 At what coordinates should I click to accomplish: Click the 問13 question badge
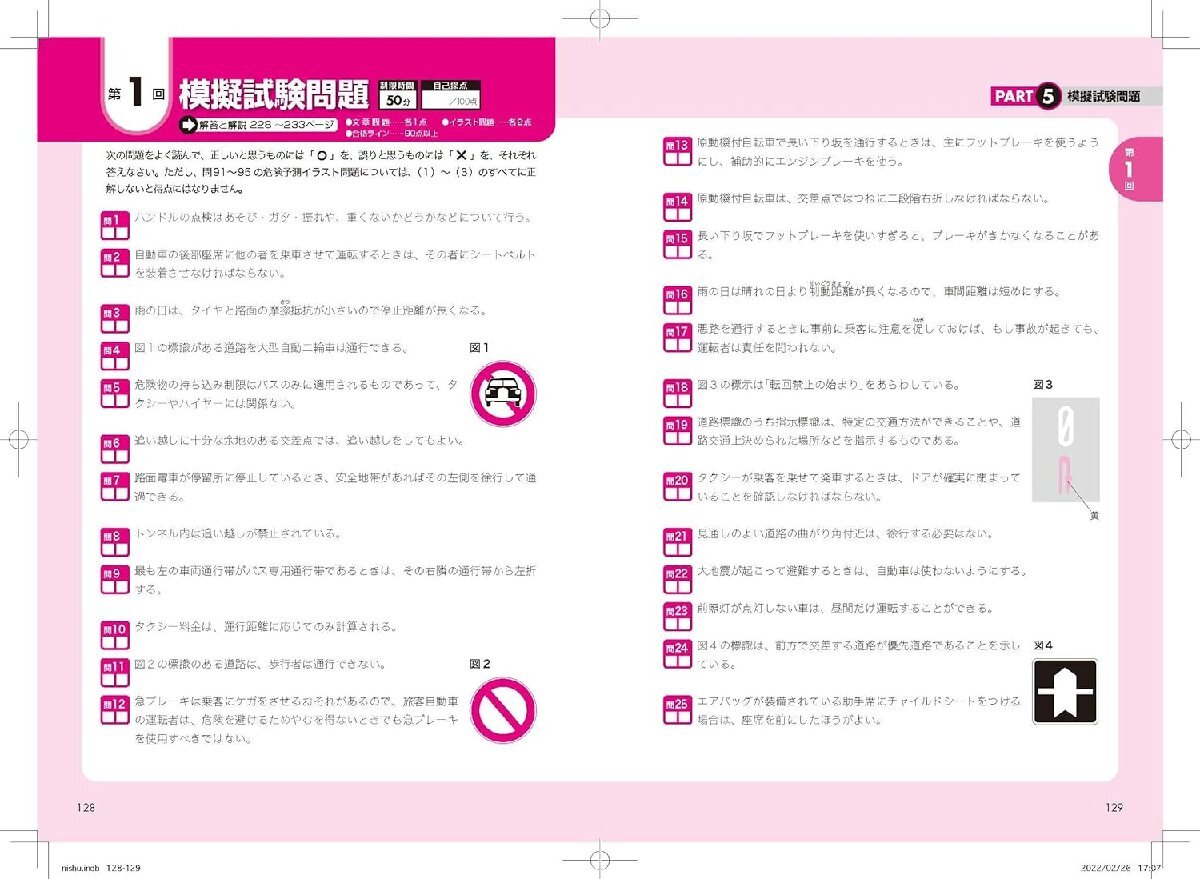678,150
